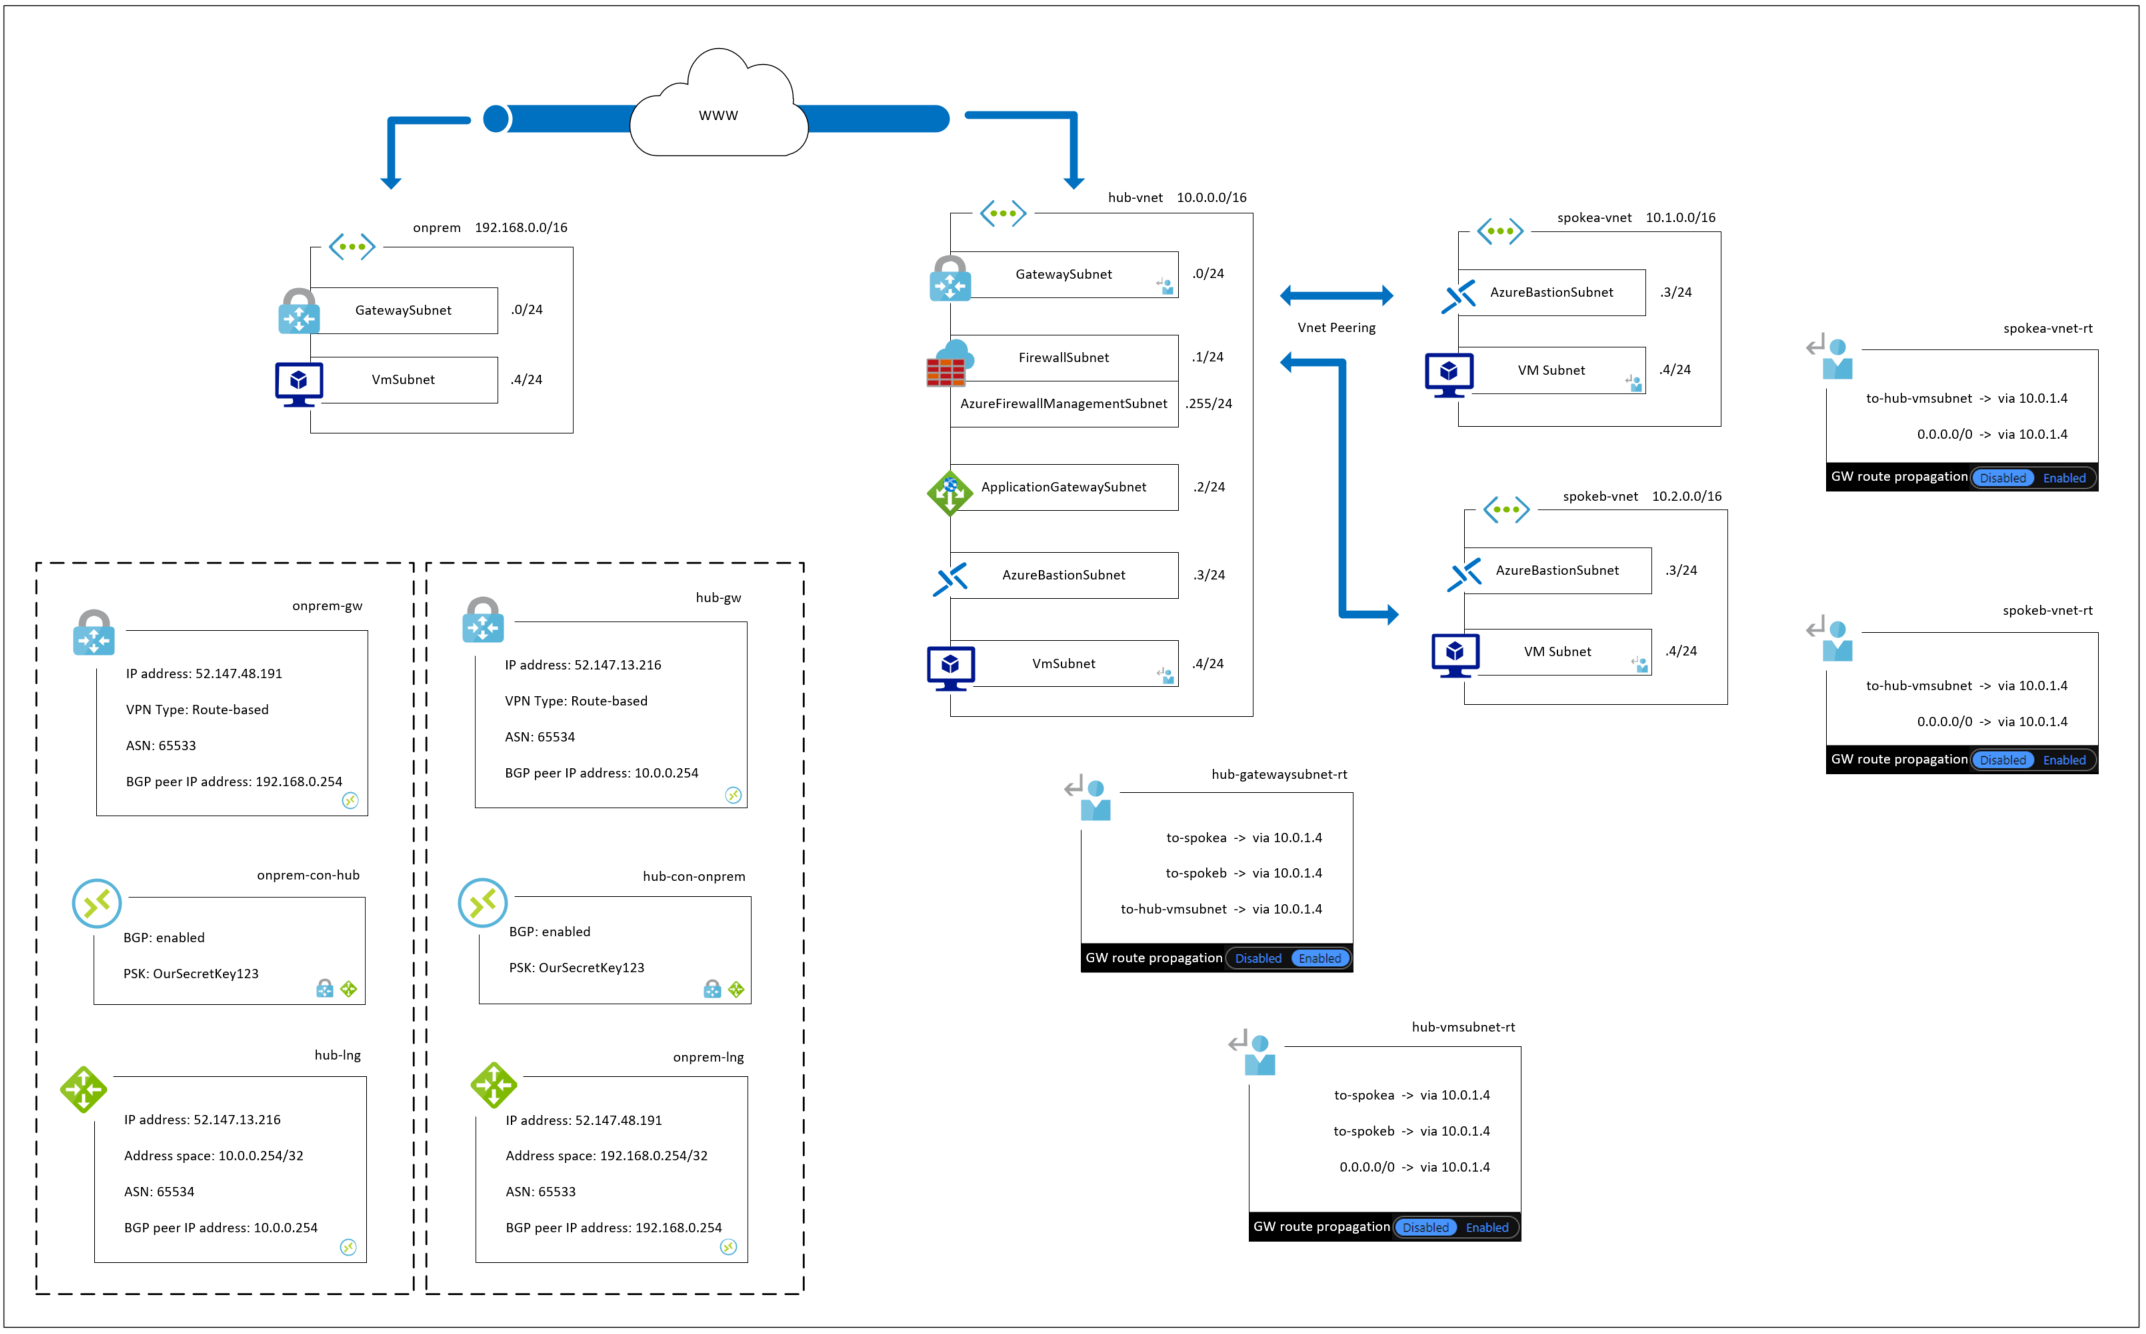Viewport: 2146px width, 1334px height.
Task: Select the spokeb-vnet VM Subnet machine icon
Action: coord(1454,656)
